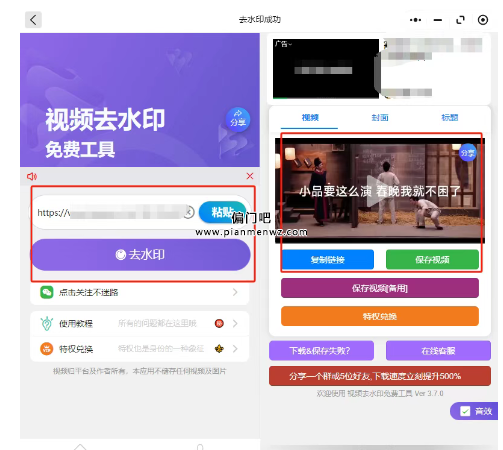This screenshot has width=503, height=450.
Task: Click the blue 粘贴 paste button
Action: [223, 212]
